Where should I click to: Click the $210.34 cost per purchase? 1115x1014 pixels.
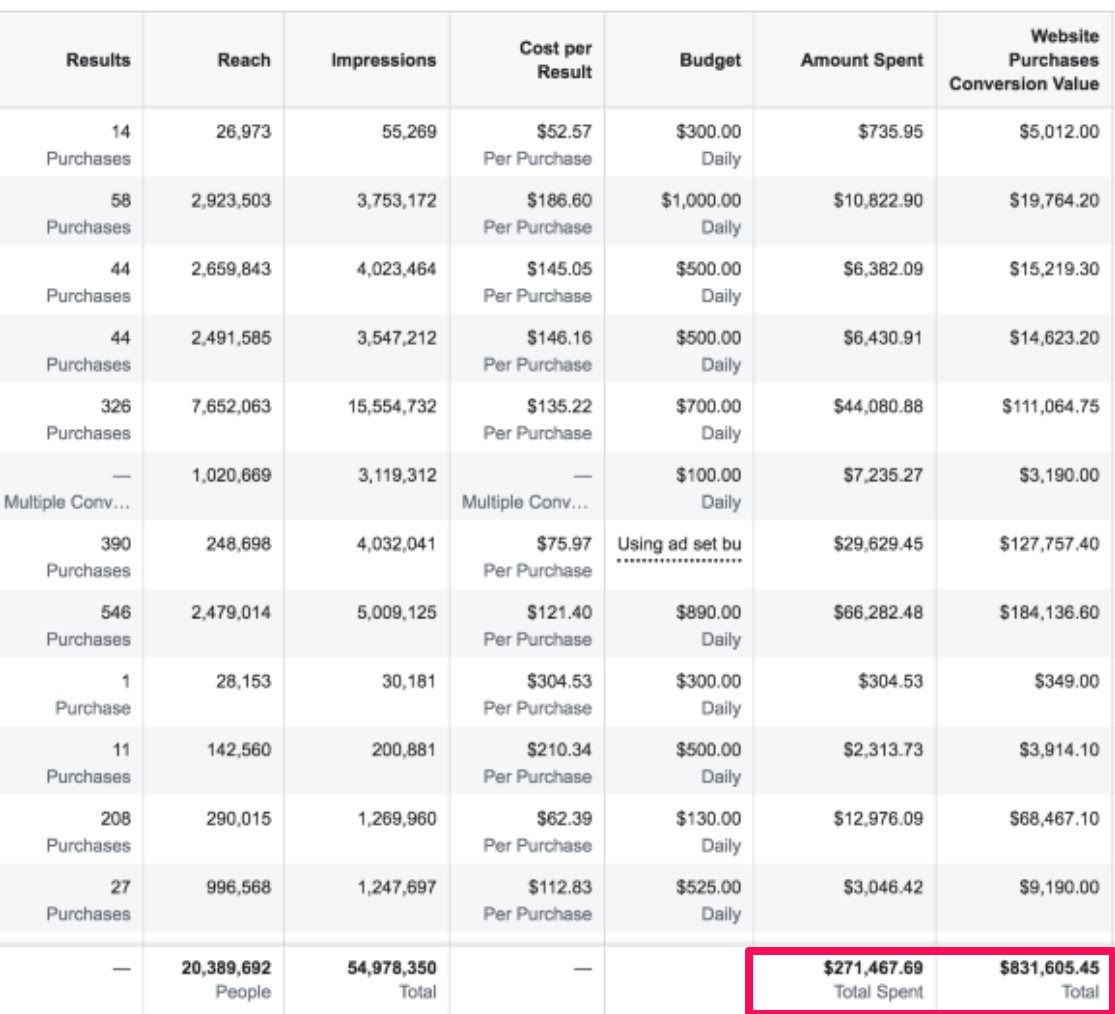point(559,749)
